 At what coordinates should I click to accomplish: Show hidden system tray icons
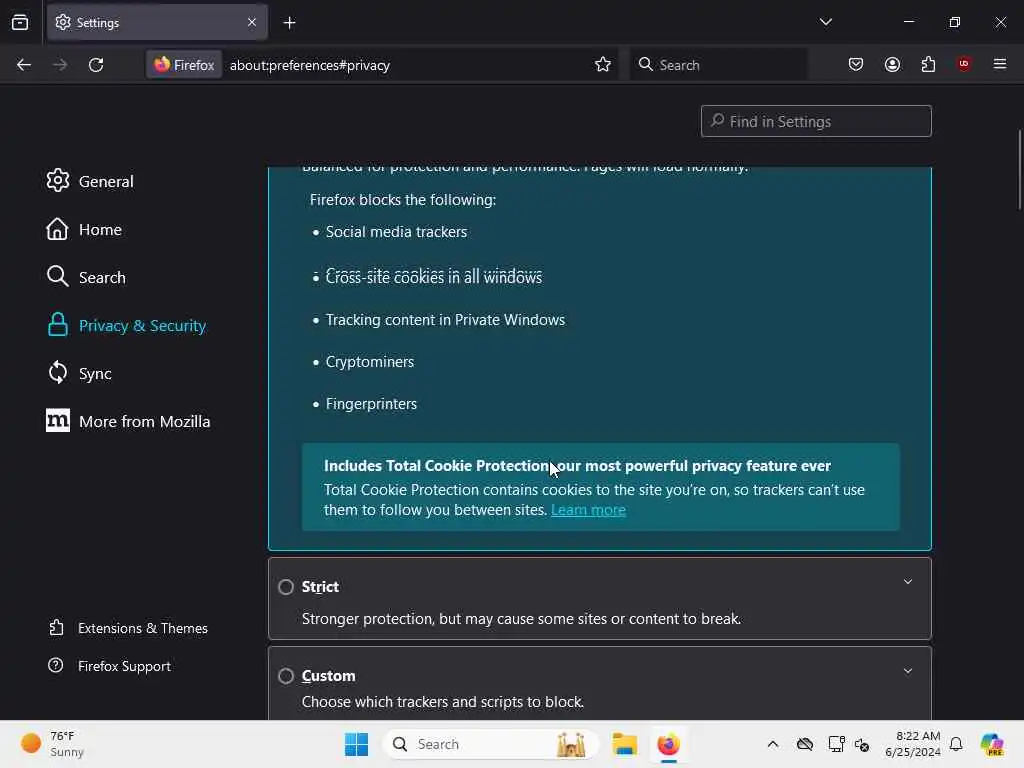(x=773, y=744)
